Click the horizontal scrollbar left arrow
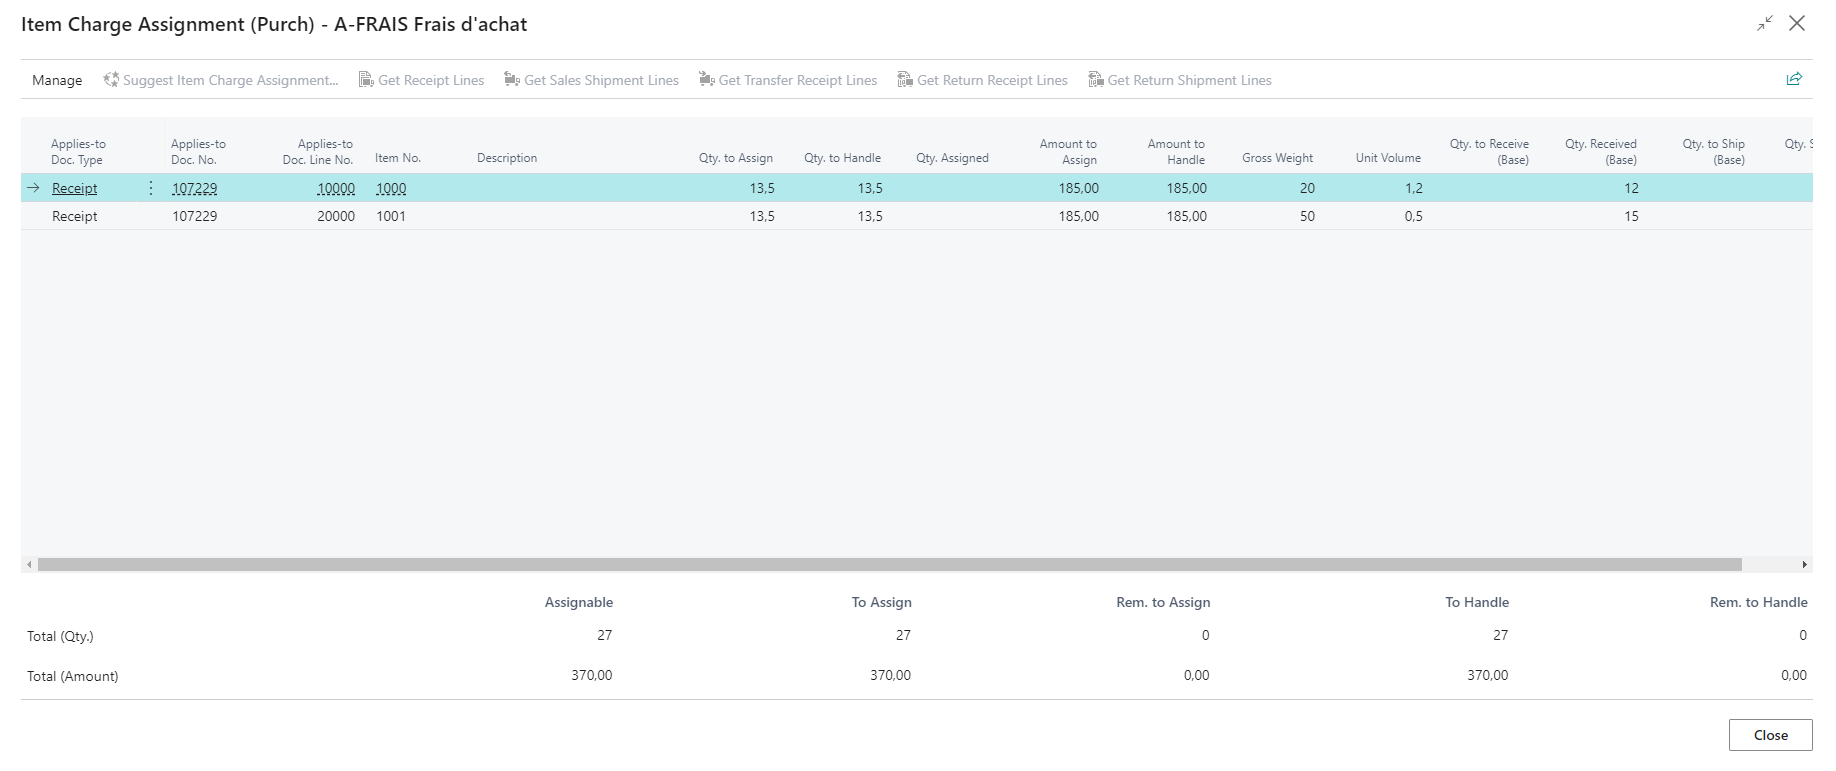 point(29,565)
